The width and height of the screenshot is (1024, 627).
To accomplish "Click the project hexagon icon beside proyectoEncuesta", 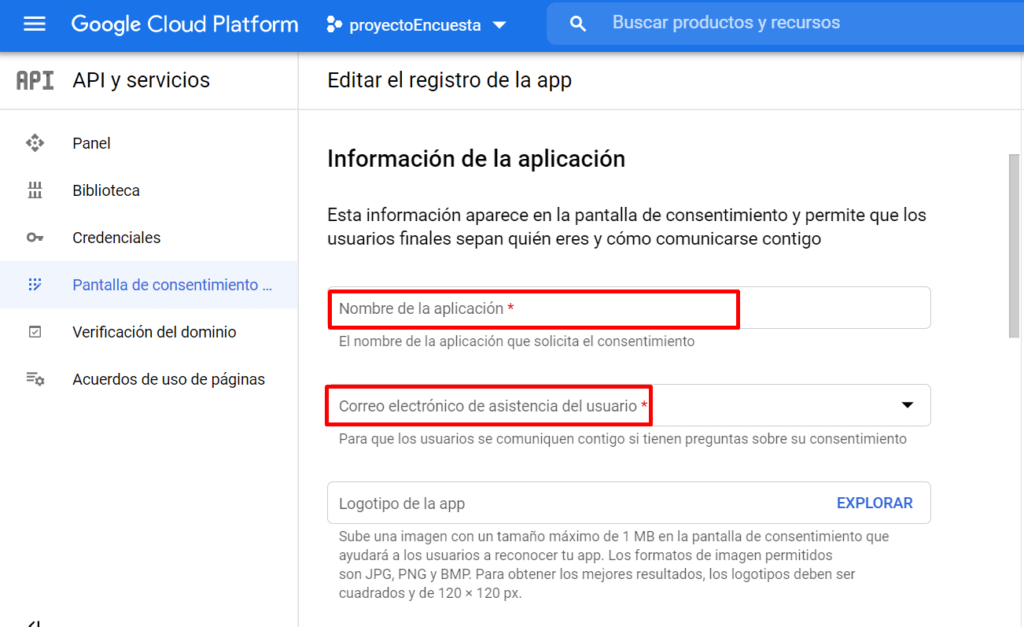I will (x=334, y=25).
